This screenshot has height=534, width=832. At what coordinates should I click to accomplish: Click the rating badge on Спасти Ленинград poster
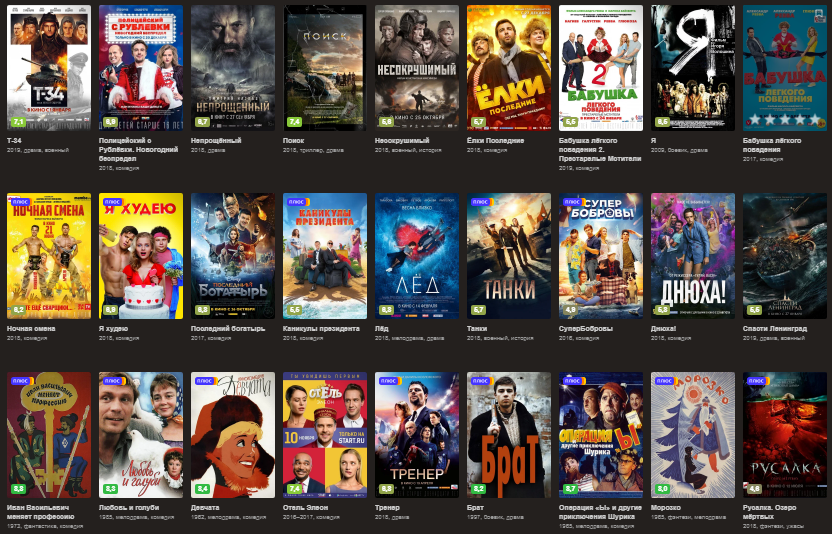pos(755,309)
